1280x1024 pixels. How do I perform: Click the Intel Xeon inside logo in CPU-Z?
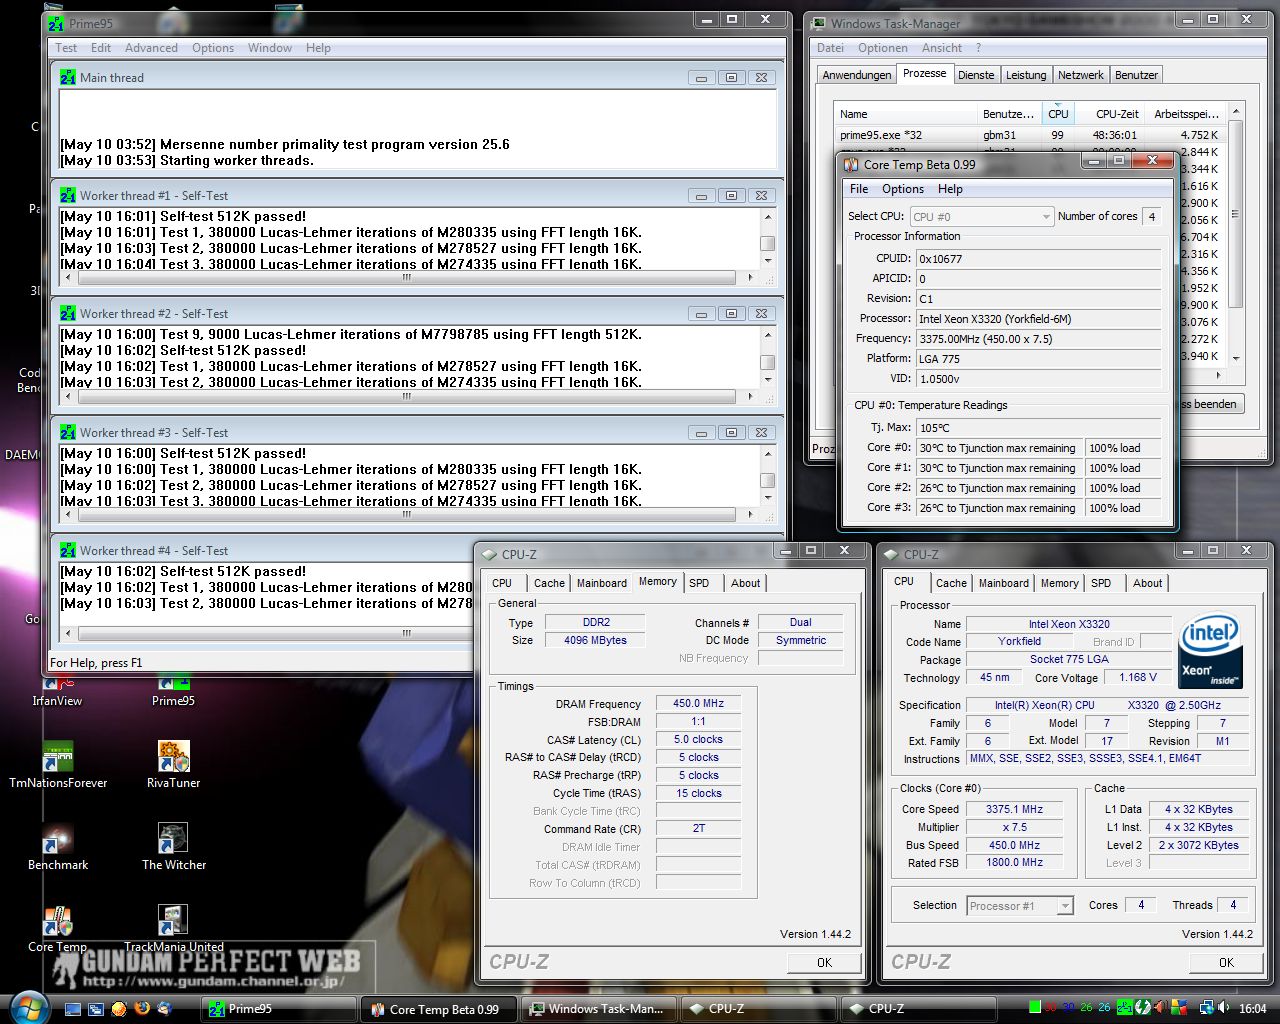[x=1211, y=651]
